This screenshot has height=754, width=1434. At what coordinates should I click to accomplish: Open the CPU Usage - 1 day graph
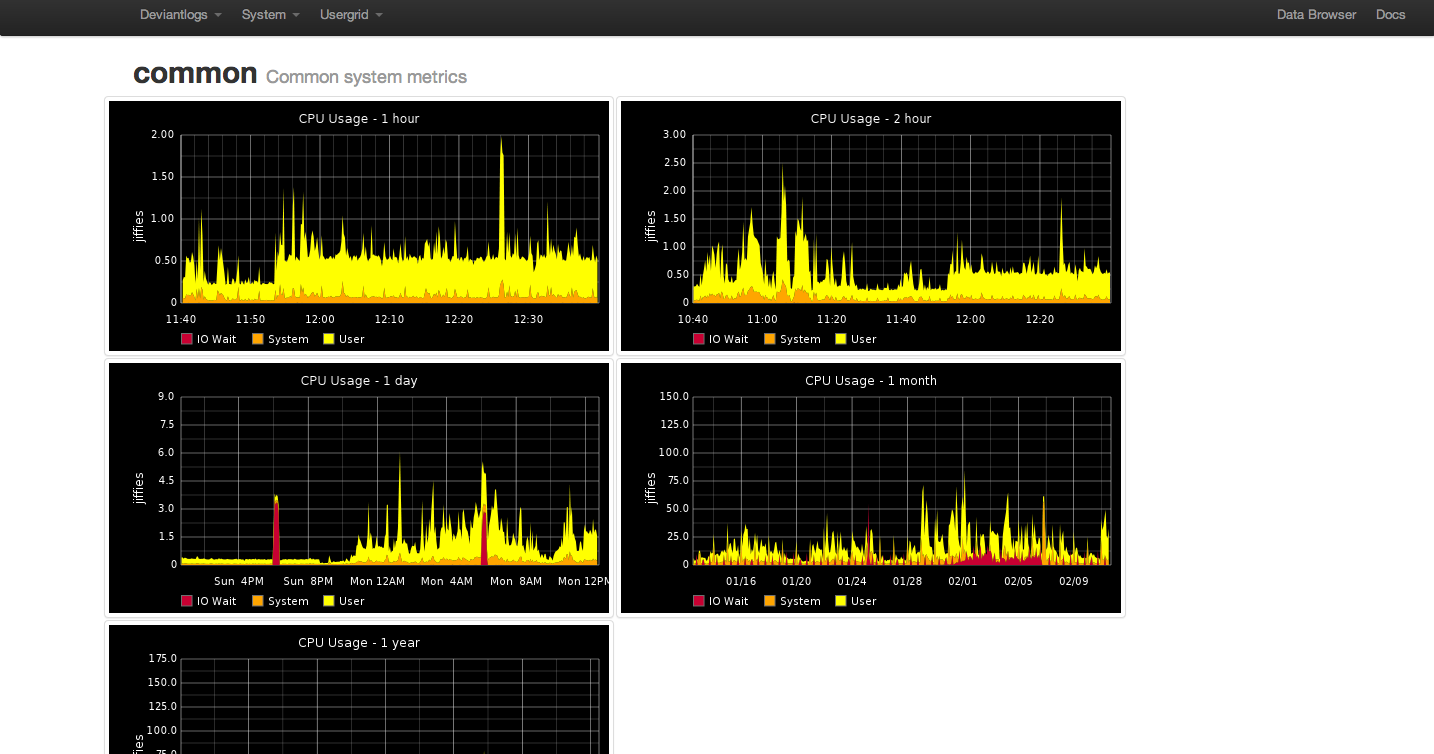(x=359, y=488)
